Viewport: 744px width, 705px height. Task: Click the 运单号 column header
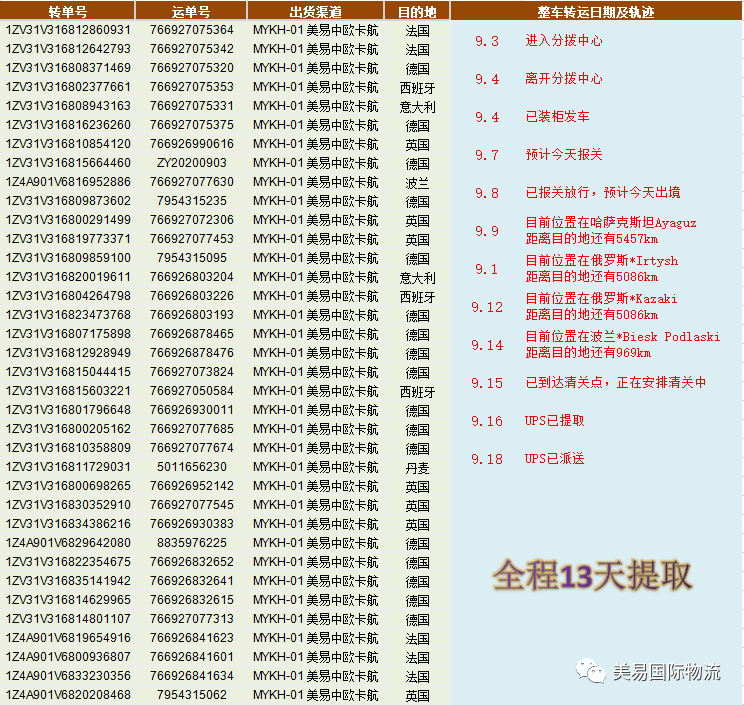(191, 11)
